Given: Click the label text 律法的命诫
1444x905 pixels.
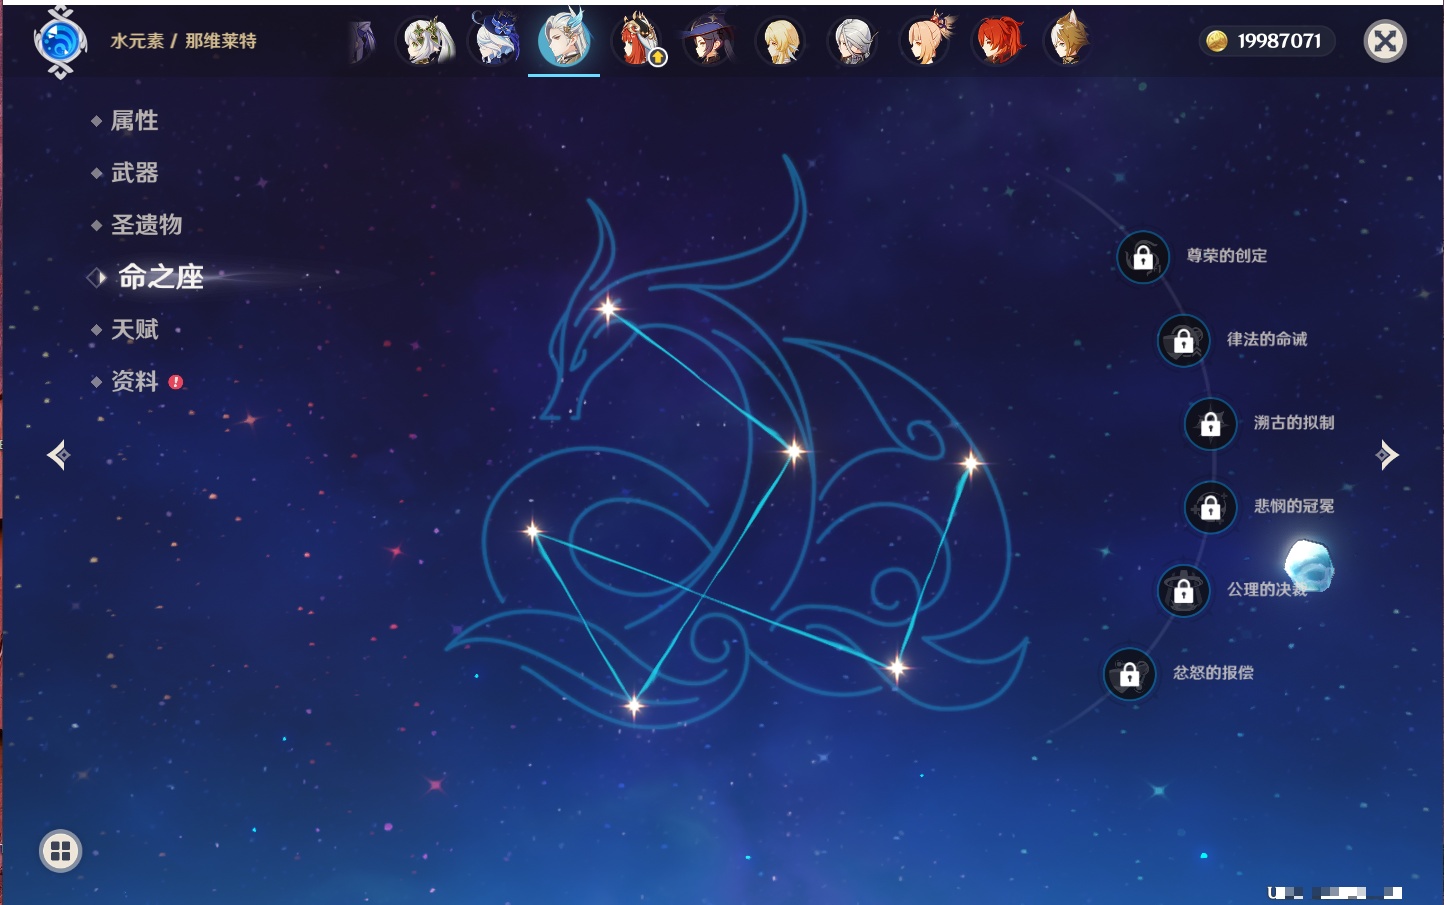Looking at the screenshot, I should coord(1267,339).
